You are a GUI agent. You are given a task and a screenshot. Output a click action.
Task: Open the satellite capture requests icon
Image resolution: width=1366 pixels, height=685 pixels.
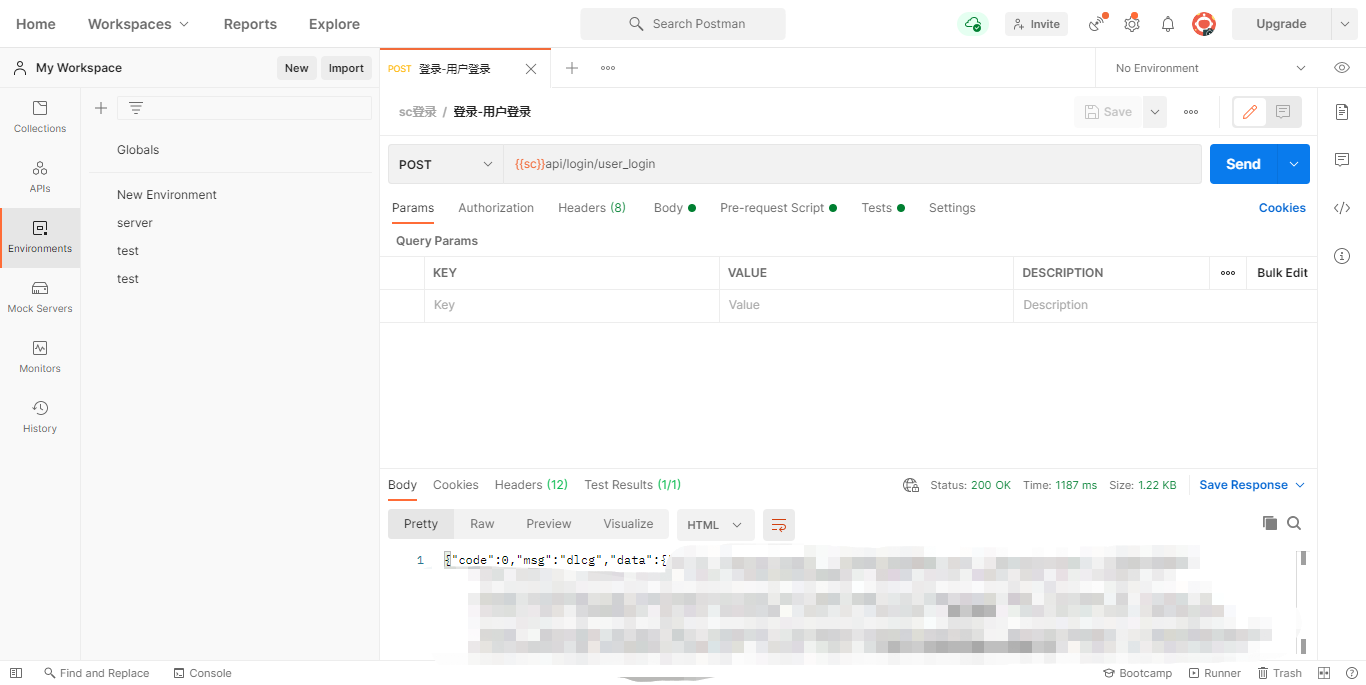point(1097,24)
